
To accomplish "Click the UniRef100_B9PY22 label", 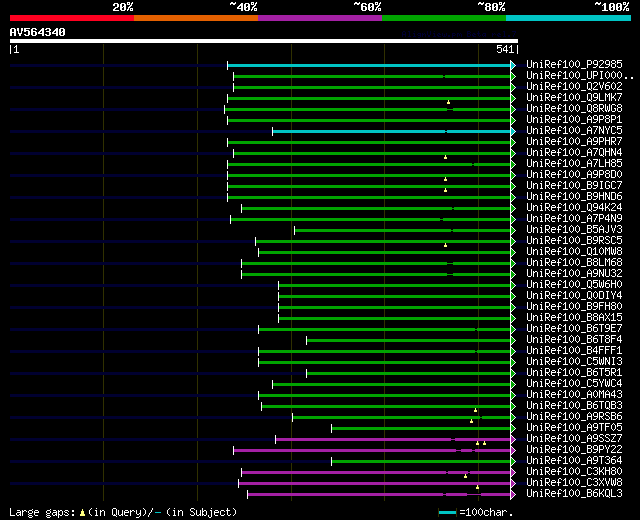I will [x=574, y=450].
